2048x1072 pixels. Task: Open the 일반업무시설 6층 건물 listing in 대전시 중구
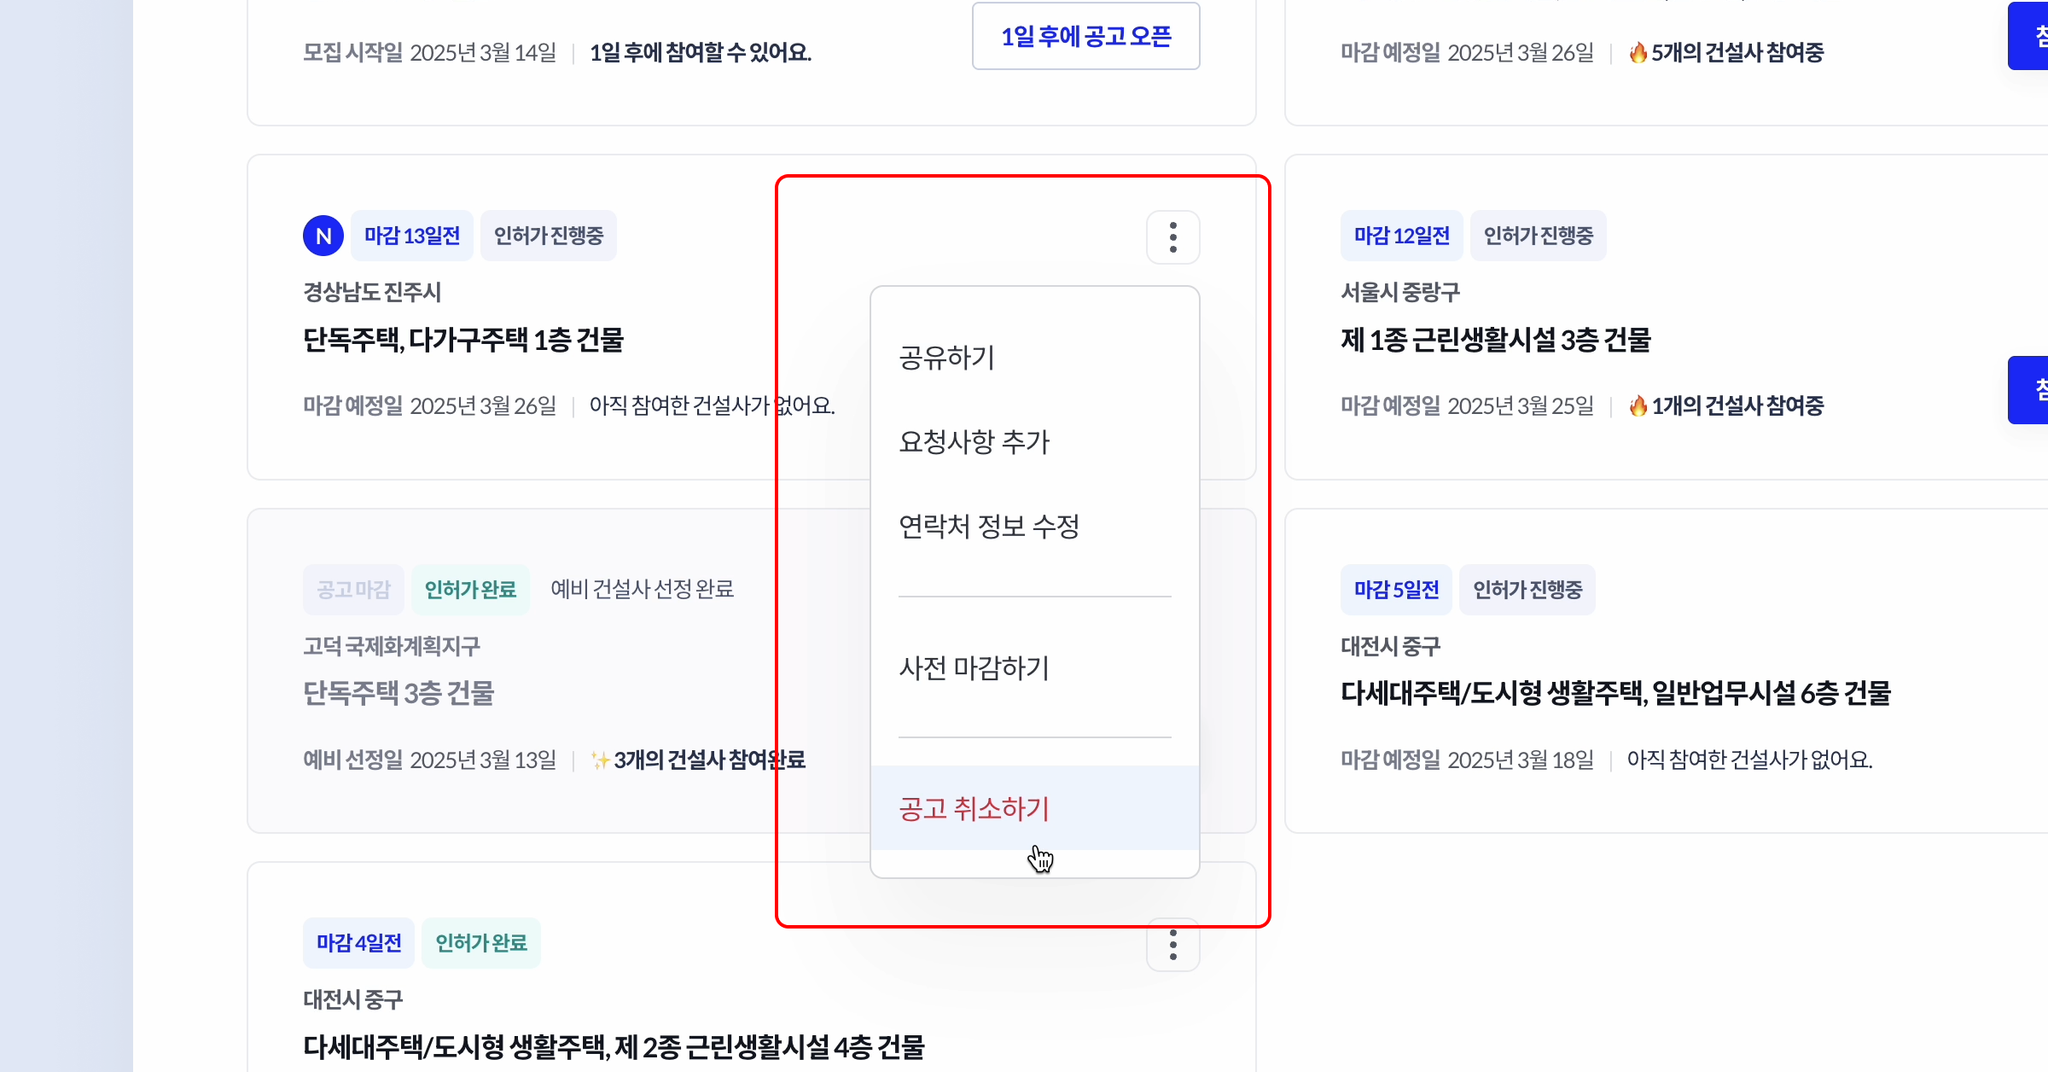click(x=1615, y=693)
